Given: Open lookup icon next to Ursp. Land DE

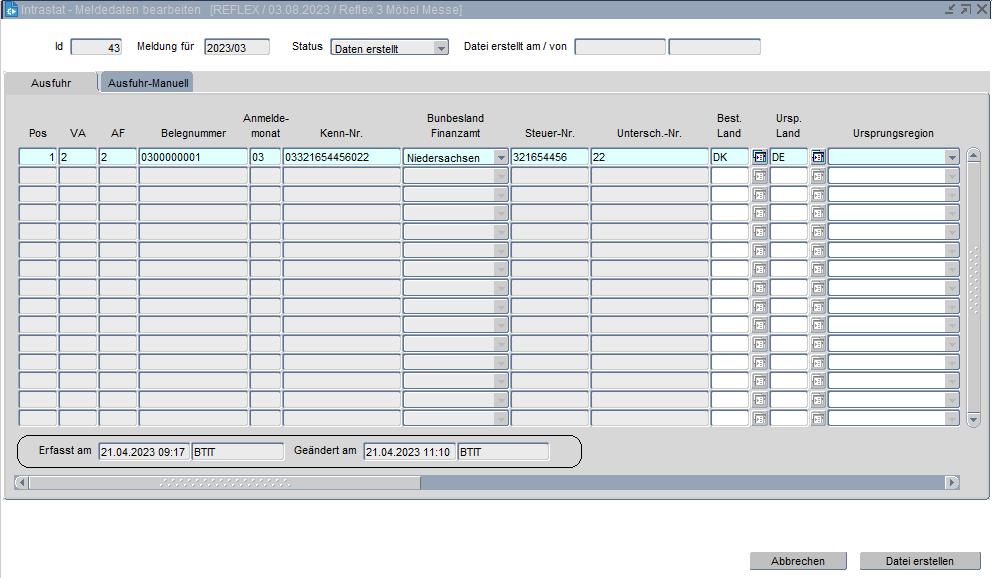Looking at the screenshot, I should tap(817, 157).
